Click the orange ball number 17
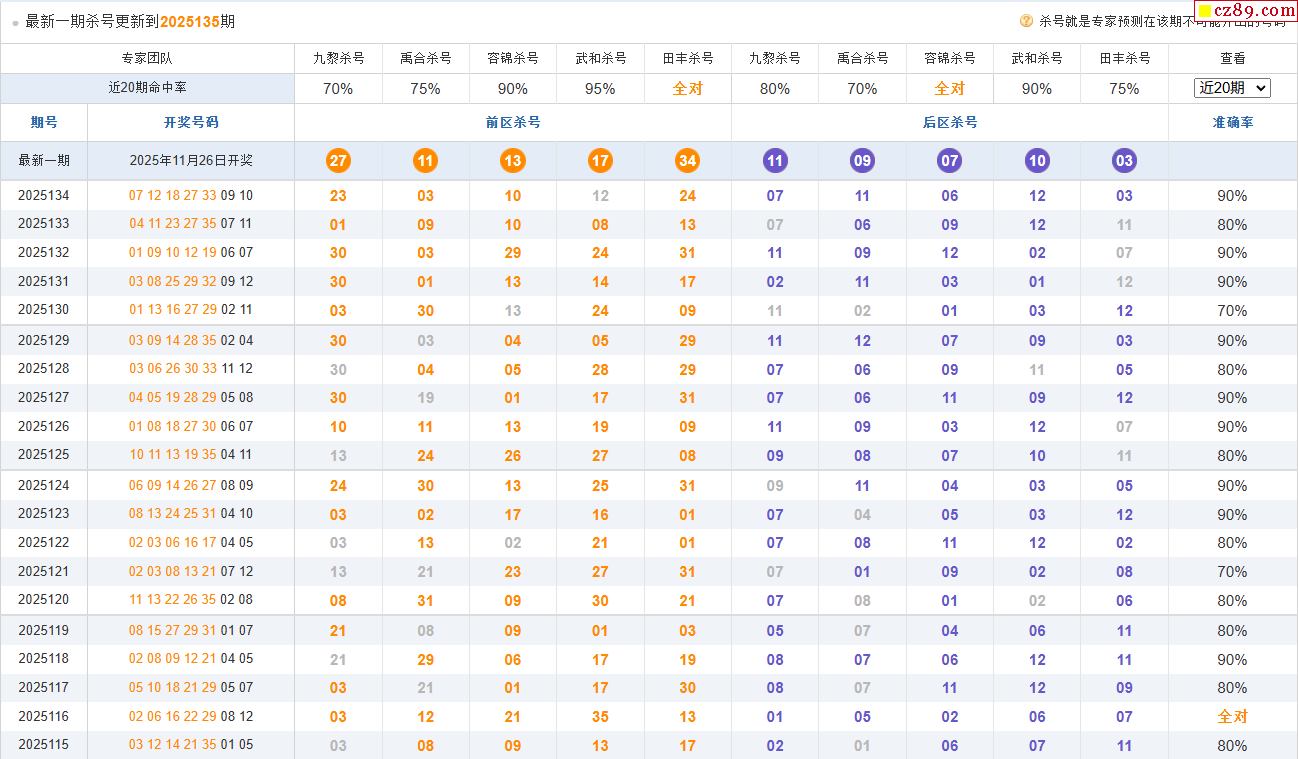This screenshot has width=1298, height=759. pyautogui.click(x=600, y=161)
